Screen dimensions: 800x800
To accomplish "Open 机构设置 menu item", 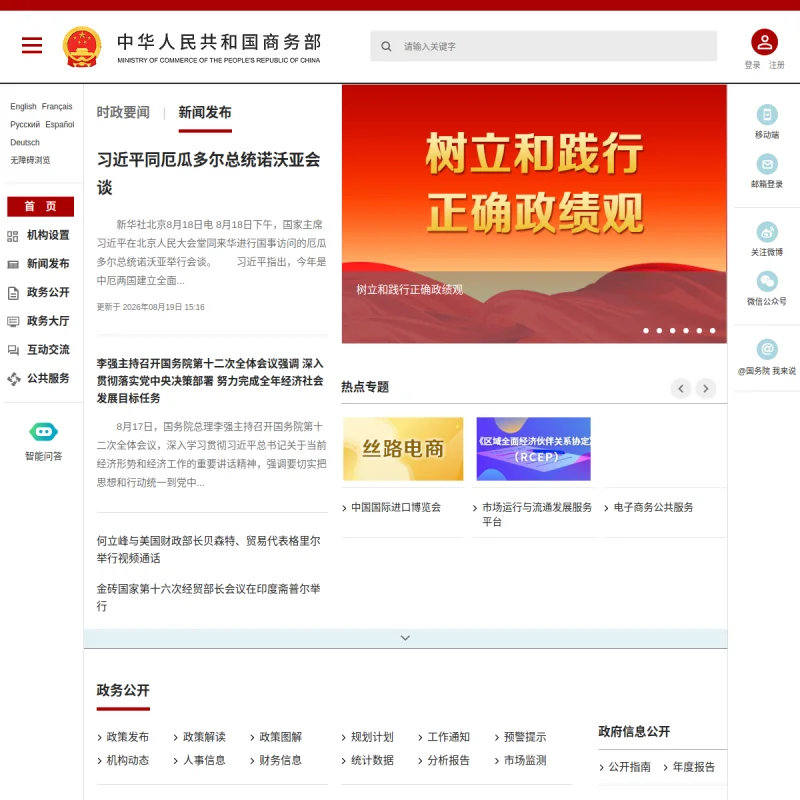I will 48,235.
